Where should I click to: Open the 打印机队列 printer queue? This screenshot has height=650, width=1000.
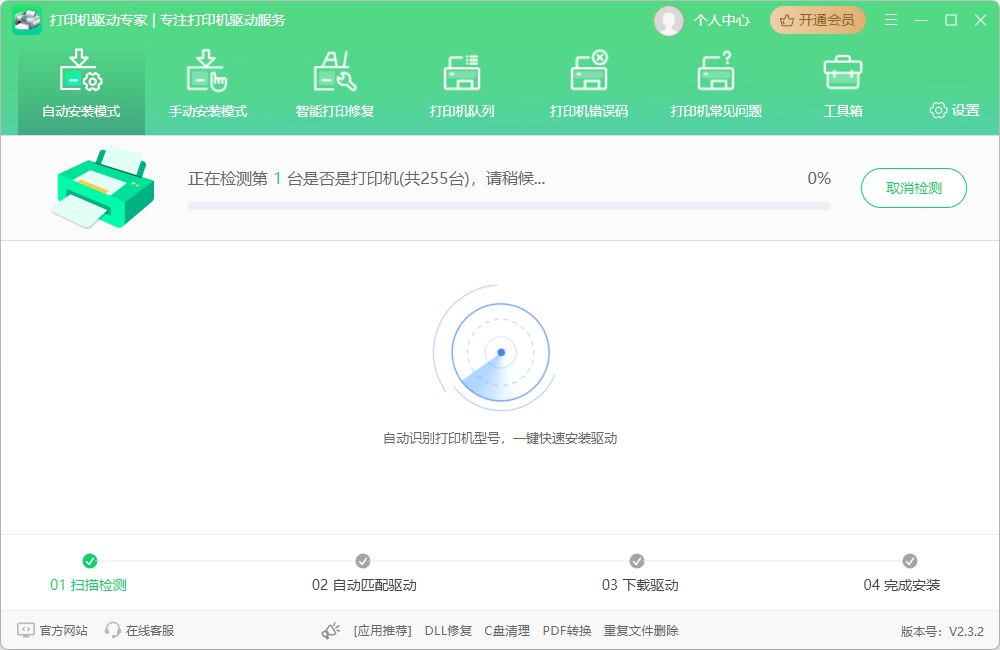[x=461, y=85]
